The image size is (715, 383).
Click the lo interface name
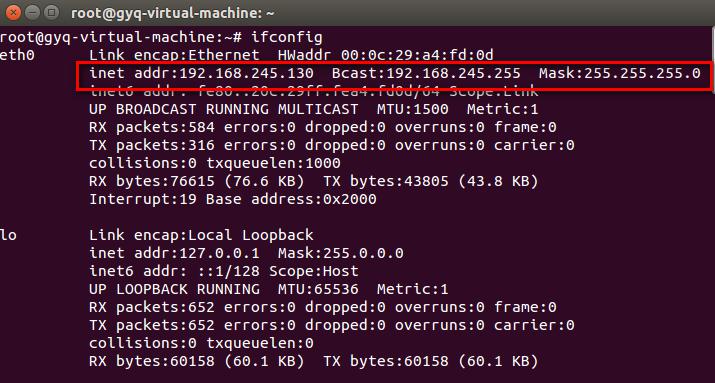coord(8,236)
